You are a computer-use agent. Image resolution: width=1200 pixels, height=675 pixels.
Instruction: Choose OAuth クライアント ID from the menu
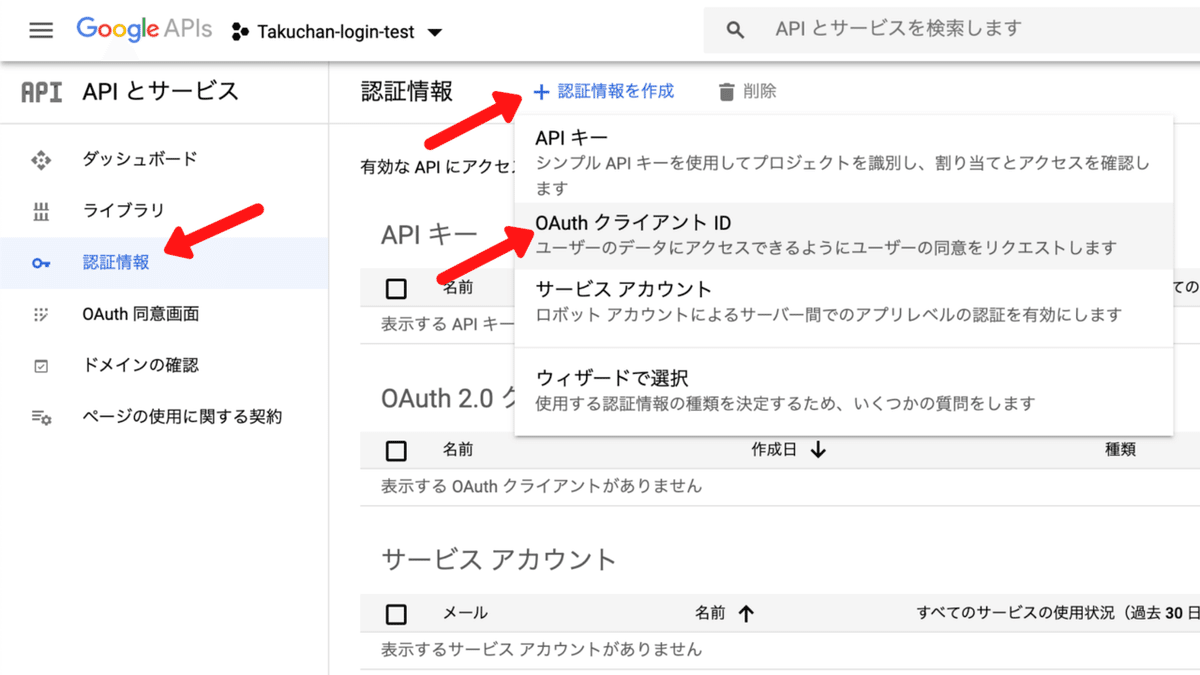(843, 235)
